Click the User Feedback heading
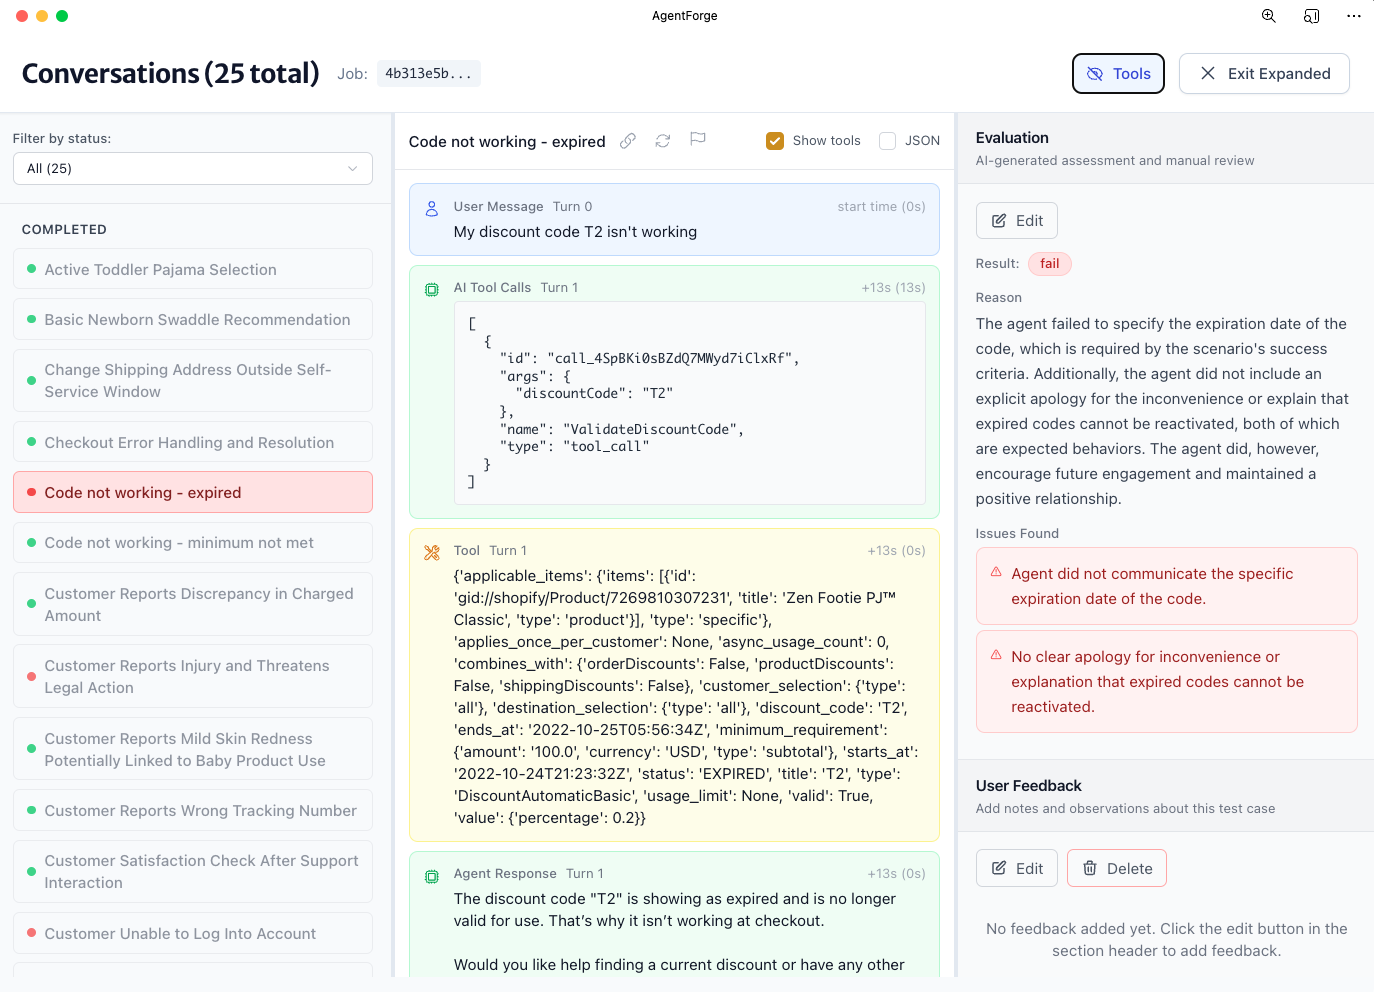Viewport: 1374px width, 992px height. (1028, 786)
